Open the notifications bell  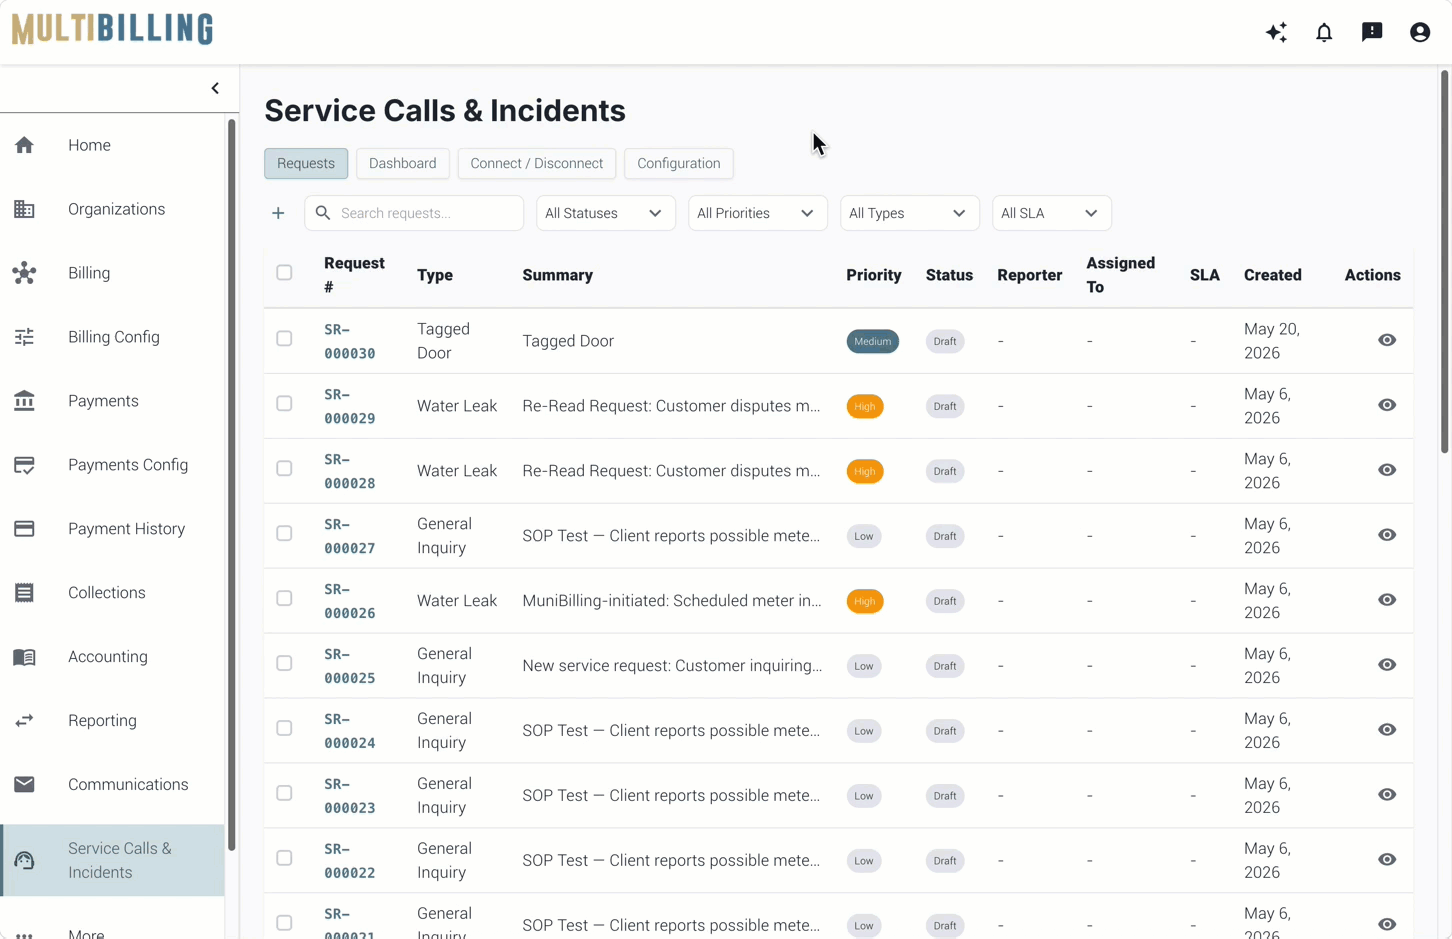[x=1324, y=32]
